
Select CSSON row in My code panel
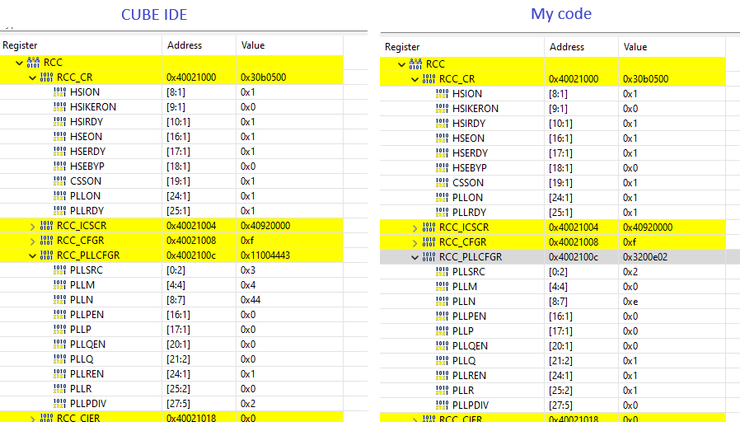pos(553,183)
